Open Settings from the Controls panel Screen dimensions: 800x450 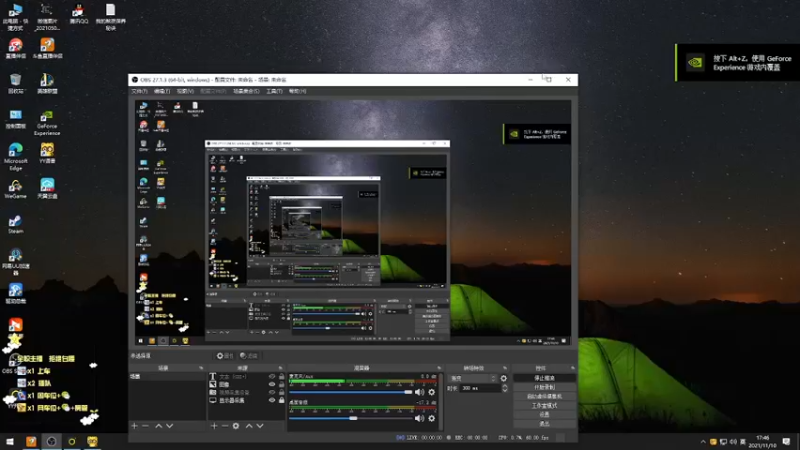(x=544, y=415)
